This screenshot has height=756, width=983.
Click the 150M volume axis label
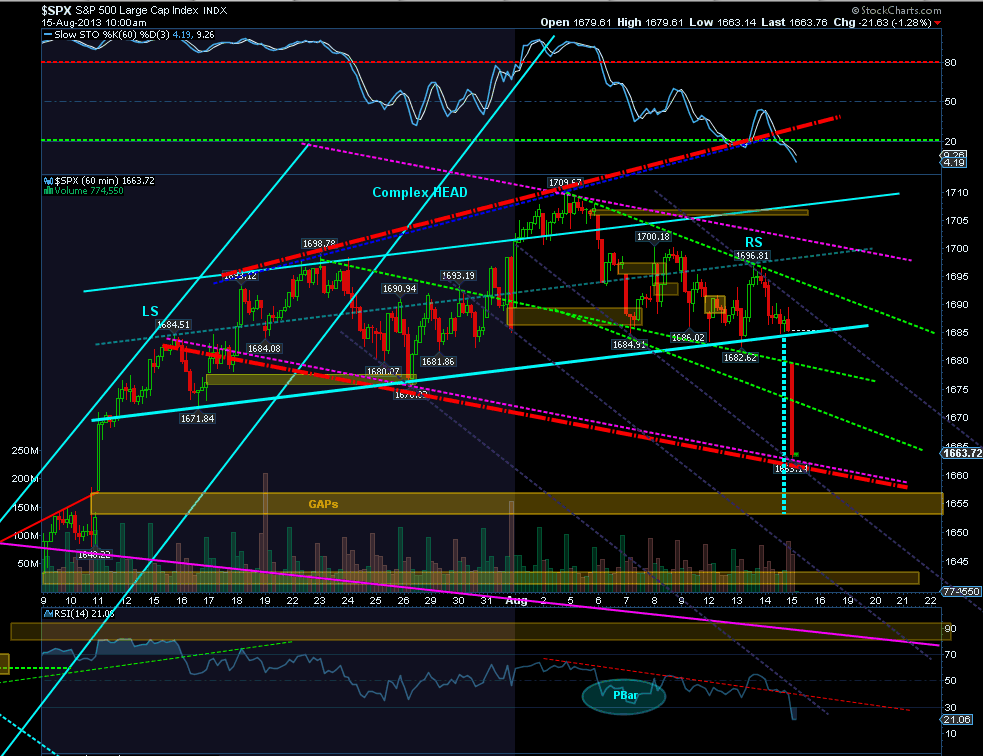25,508
